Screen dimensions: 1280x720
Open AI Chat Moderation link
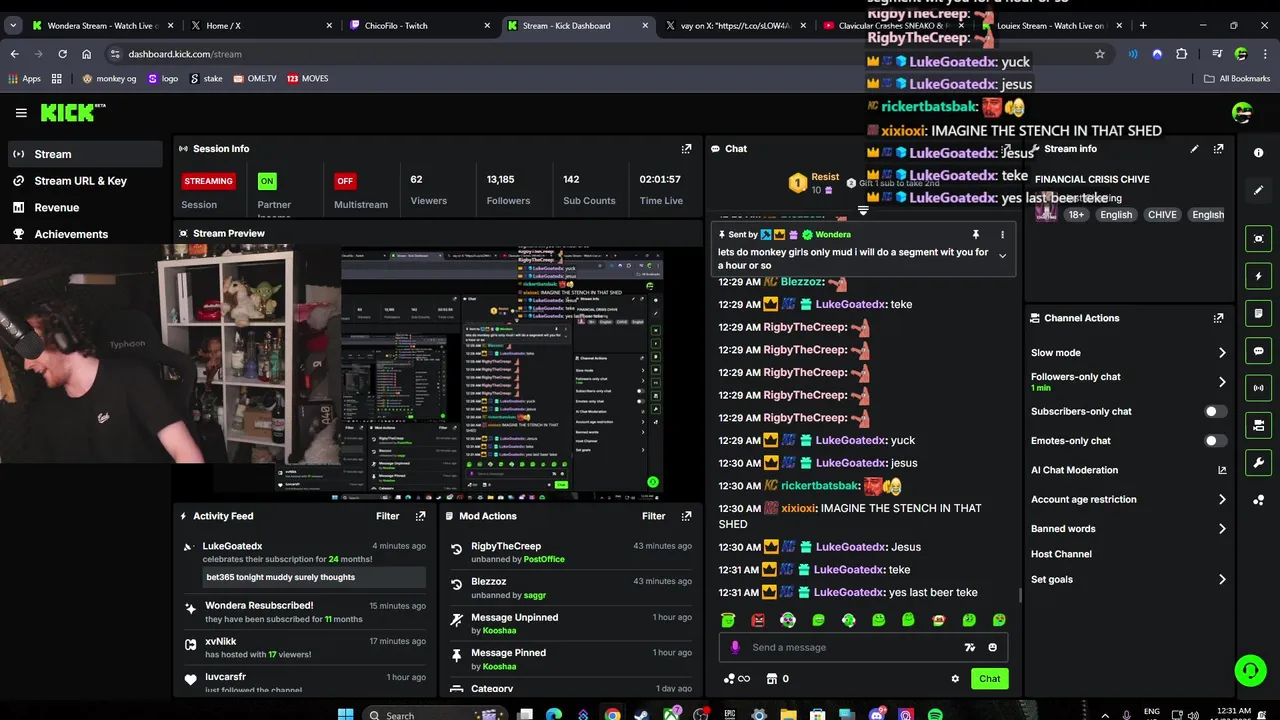pos(1128,470)
